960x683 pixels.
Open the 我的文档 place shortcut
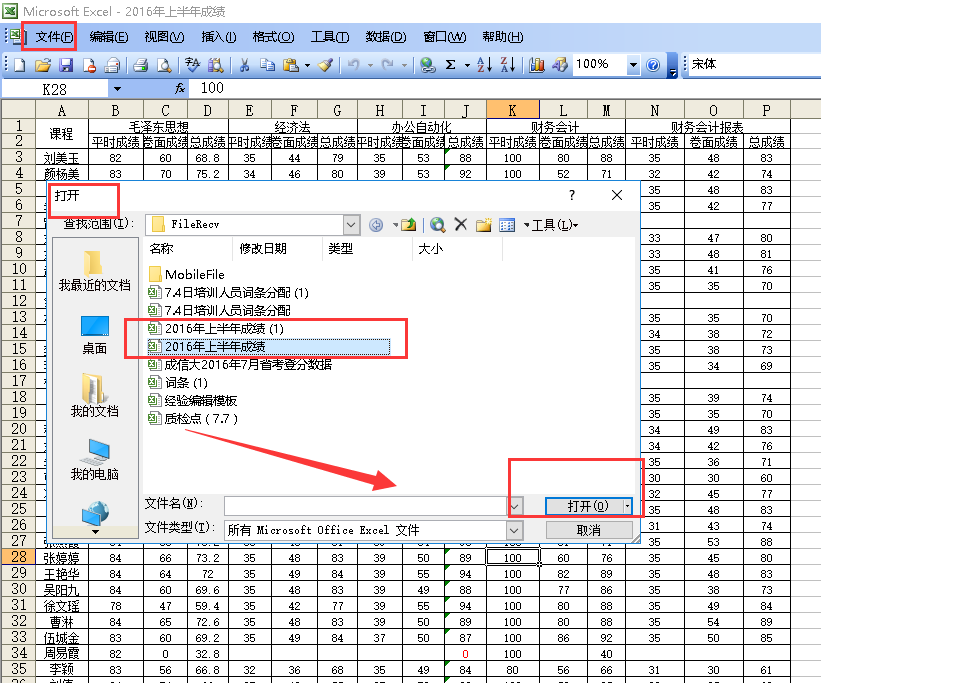(x=94, y=397)
